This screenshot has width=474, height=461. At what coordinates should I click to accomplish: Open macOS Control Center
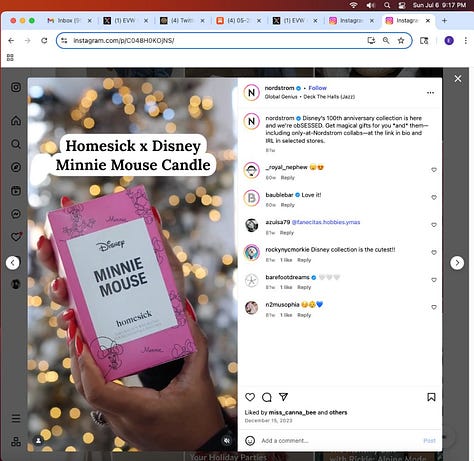402,5
